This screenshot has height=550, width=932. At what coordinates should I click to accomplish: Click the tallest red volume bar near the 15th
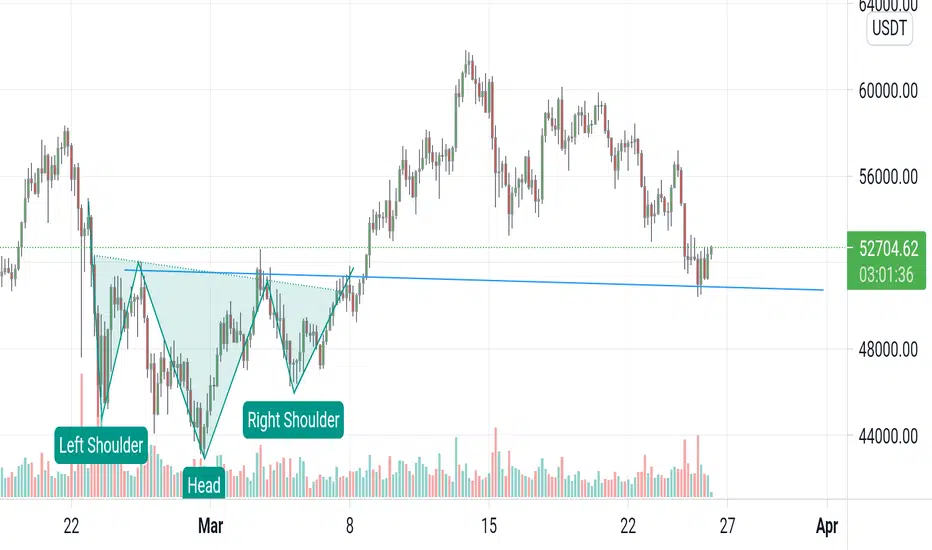coord(495,462)
